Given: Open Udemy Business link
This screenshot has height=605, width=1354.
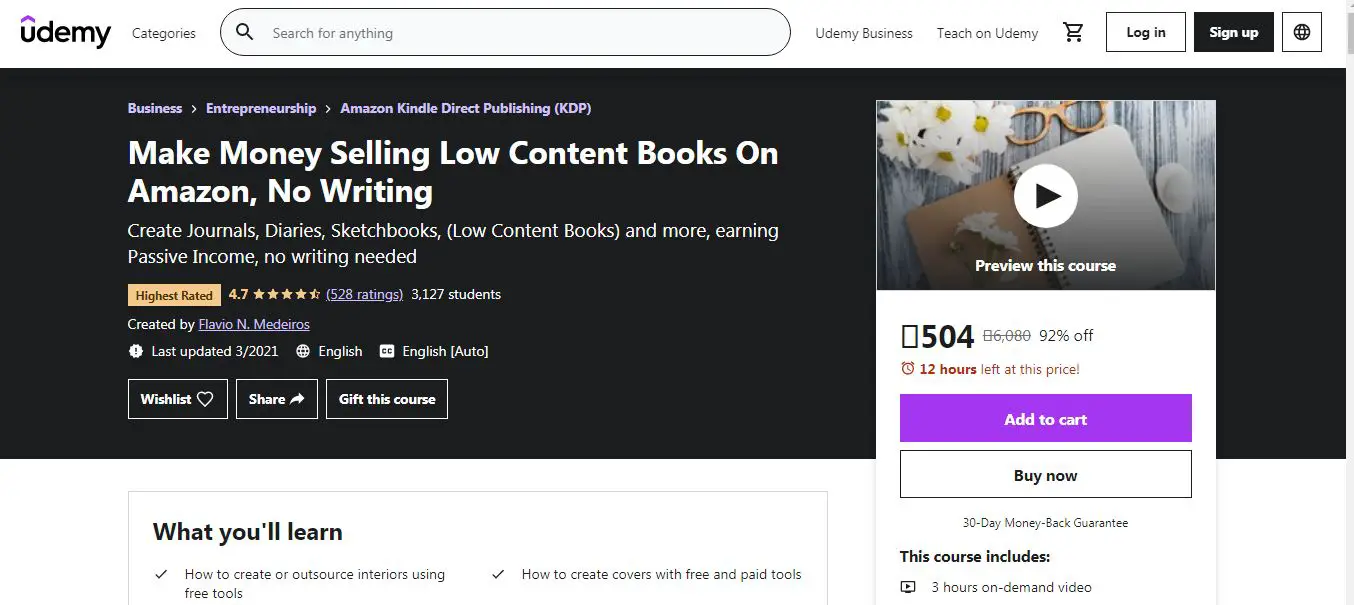Looking at the screenshot, I should click(864, 33).
